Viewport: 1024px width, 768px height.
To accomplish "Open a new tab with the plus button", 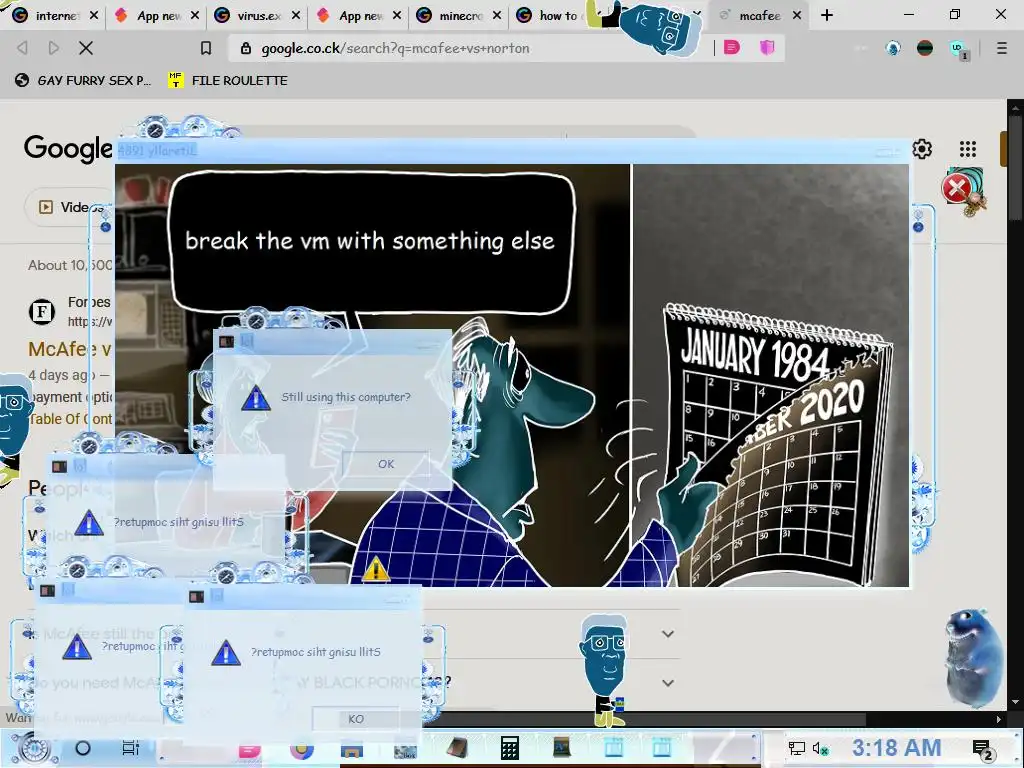I will click(827, 15).
